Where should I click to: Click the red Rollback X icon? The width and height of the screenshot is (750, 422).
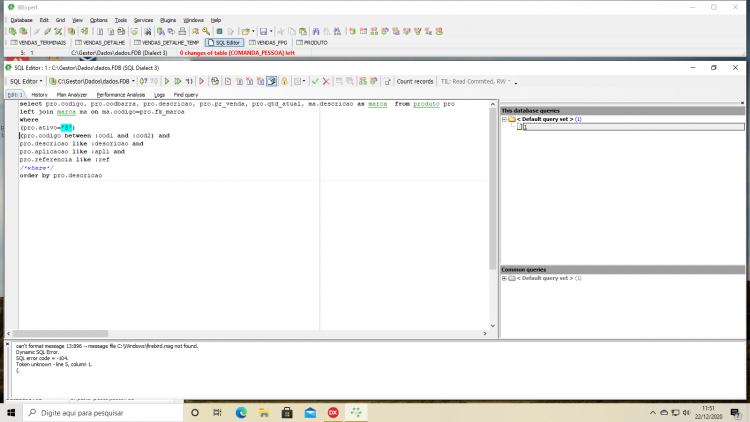[326, 81]
